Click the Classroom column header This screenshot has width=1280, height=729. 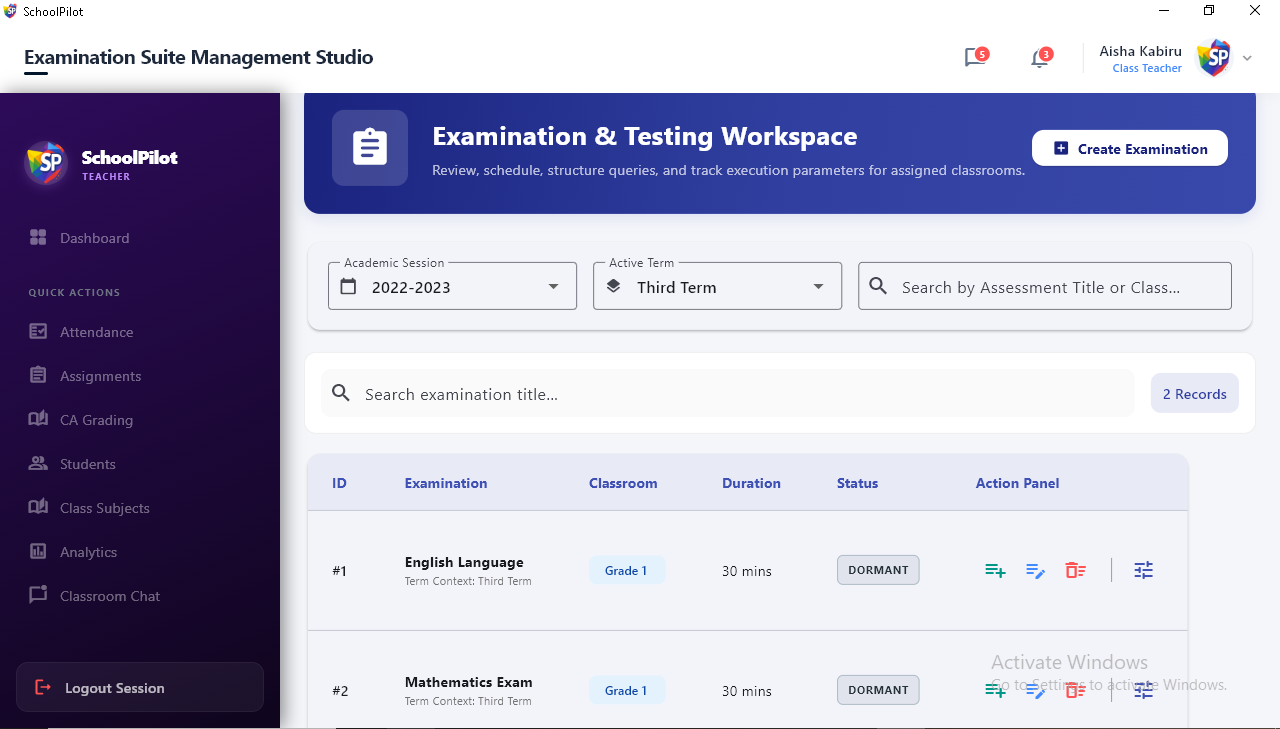pos(623,483)
